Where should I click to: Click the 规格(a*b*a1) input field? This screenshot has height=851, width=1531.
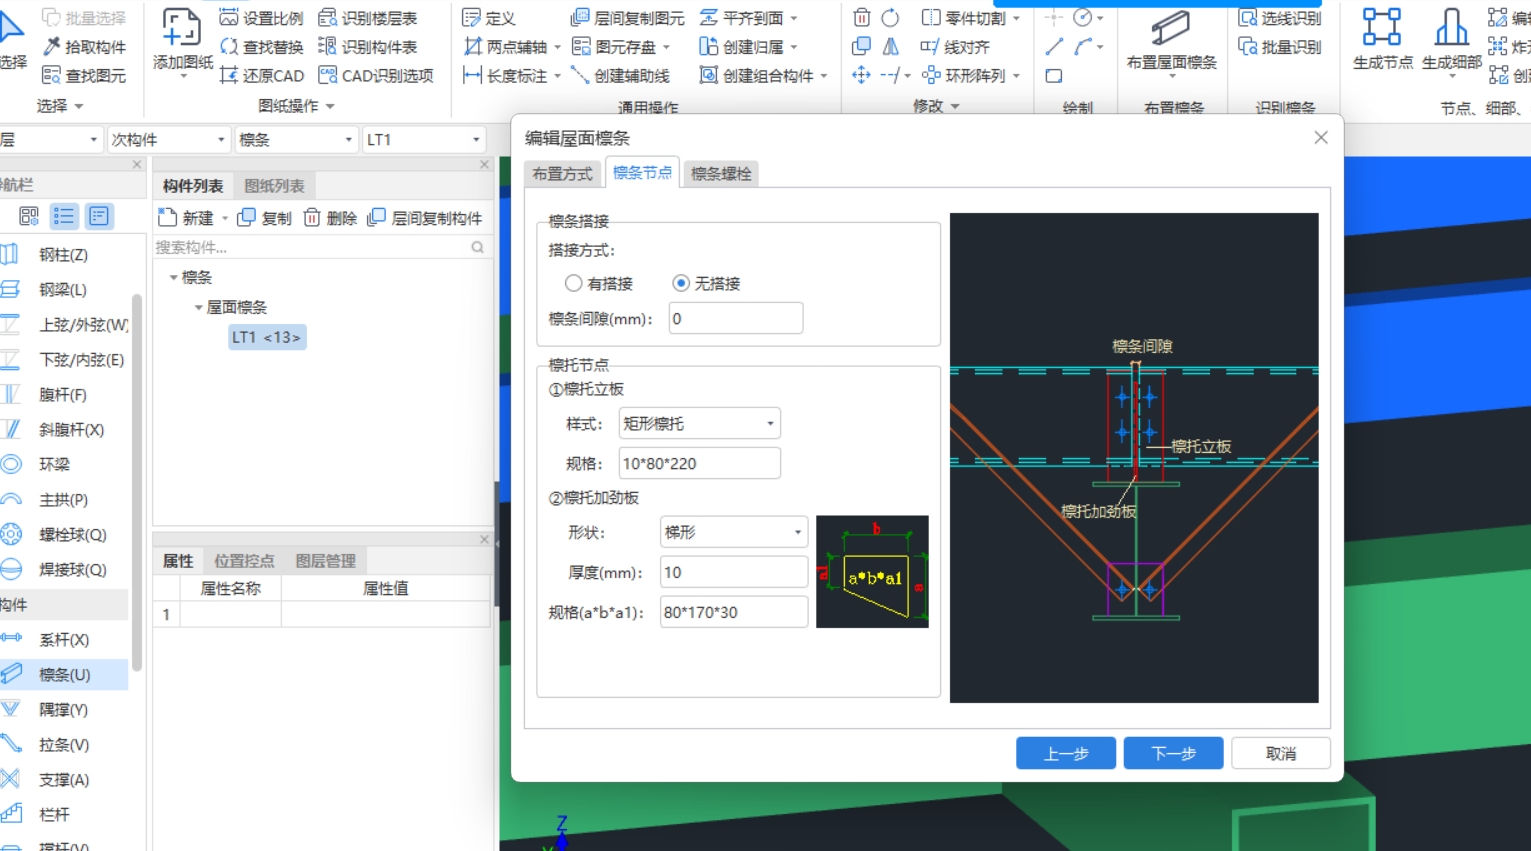(x=734, y=612)
